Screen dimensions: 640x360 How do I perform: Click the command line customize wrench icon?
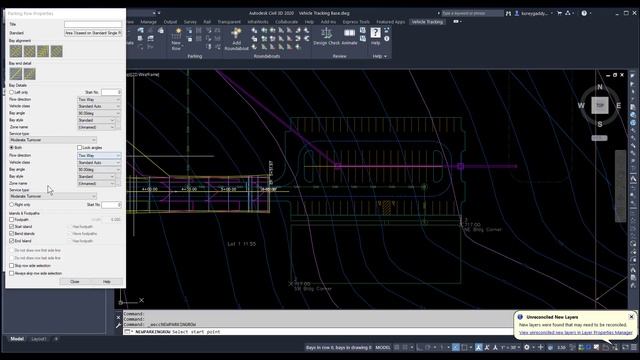(118, 325)
